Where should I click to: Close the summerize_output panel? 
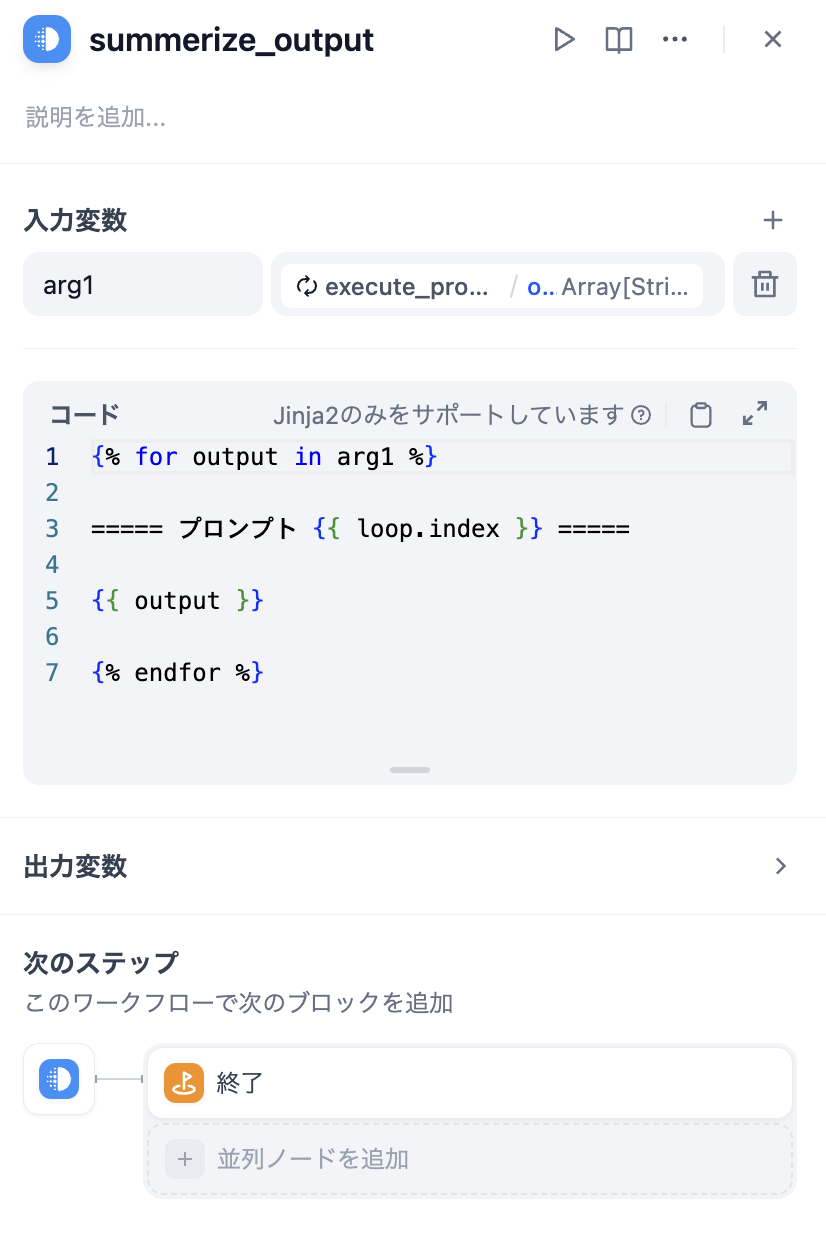[x=772, y=40]
